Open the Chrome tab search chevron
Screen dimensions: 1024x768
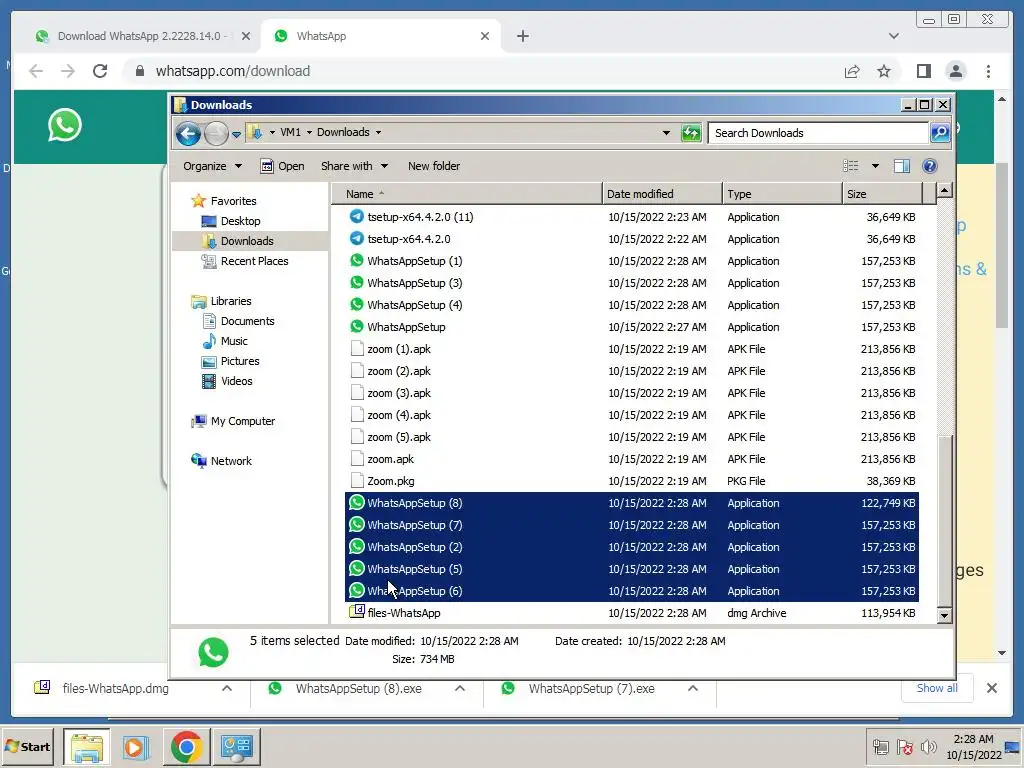894,36
